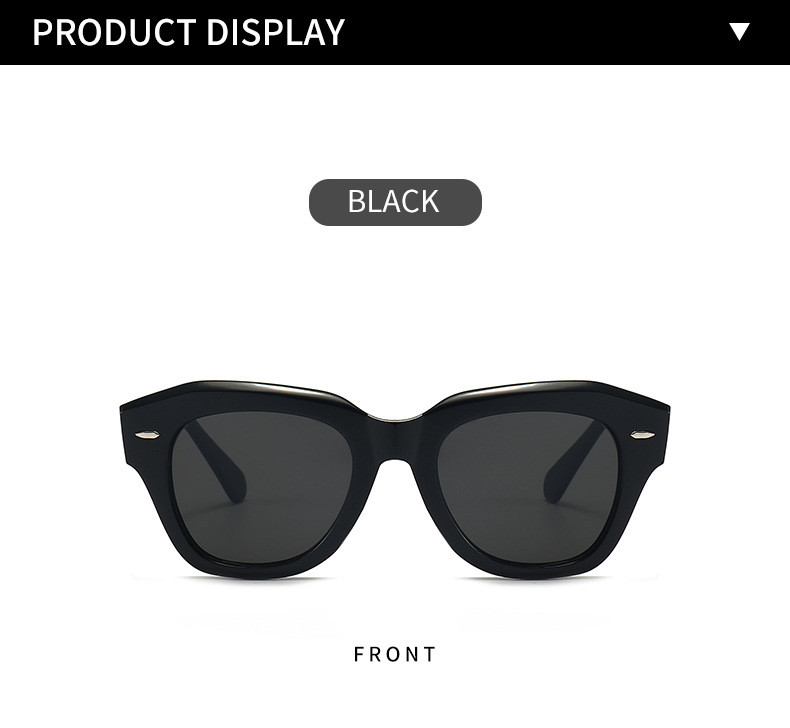The width and height of the screenshot is (790, 728).
Task: Click the letter T in FRONT caption
Action: 431,654
